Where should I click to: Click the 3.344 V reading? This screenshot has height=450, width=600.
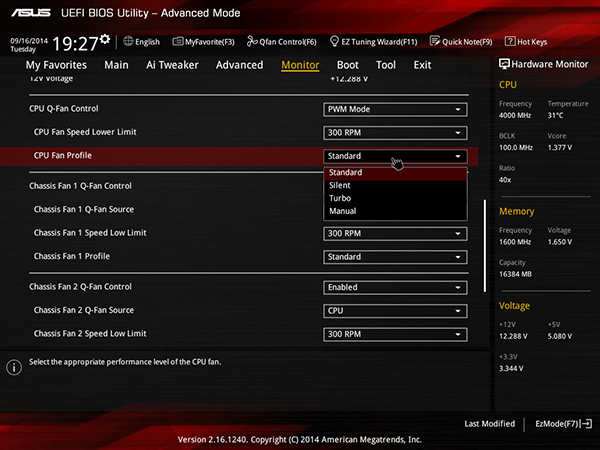tap(511, 368)
